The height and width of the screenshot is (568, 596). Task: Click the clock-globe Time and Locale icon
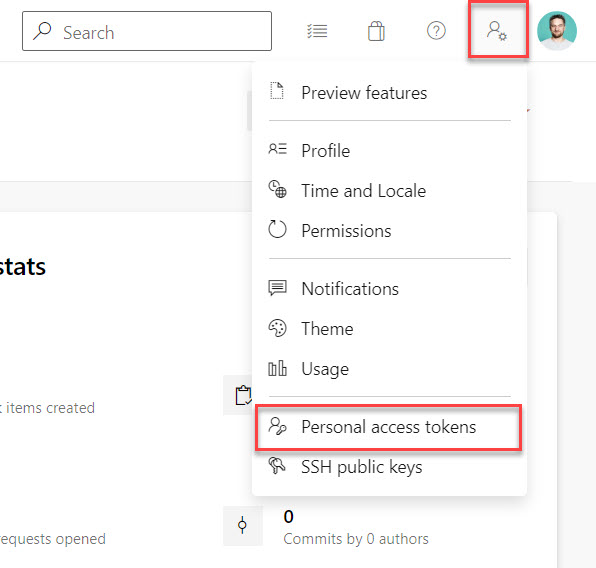(x=278, y=189)
